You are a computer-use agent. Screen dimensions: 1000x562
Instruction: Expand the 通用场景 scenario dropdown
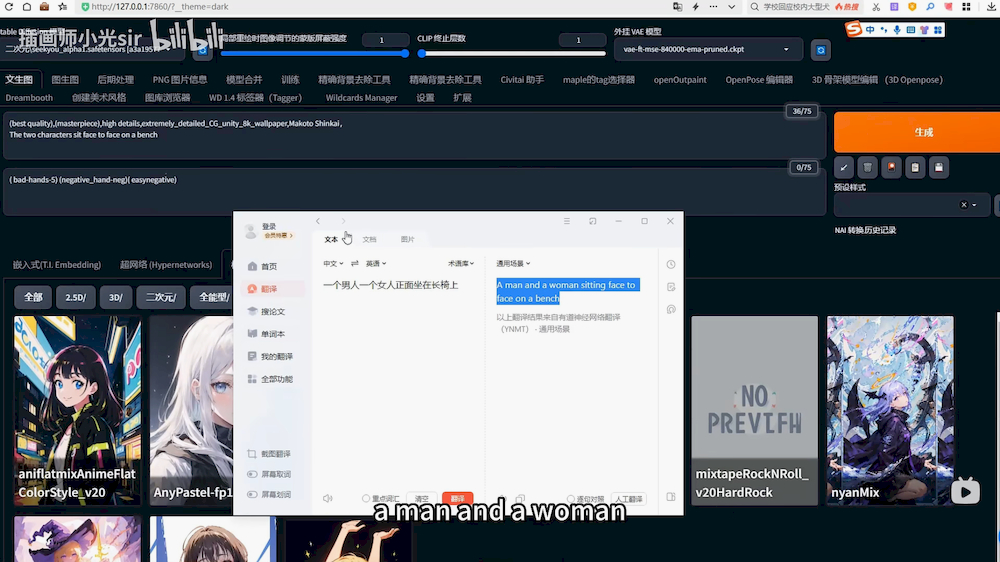coord(513,263)
